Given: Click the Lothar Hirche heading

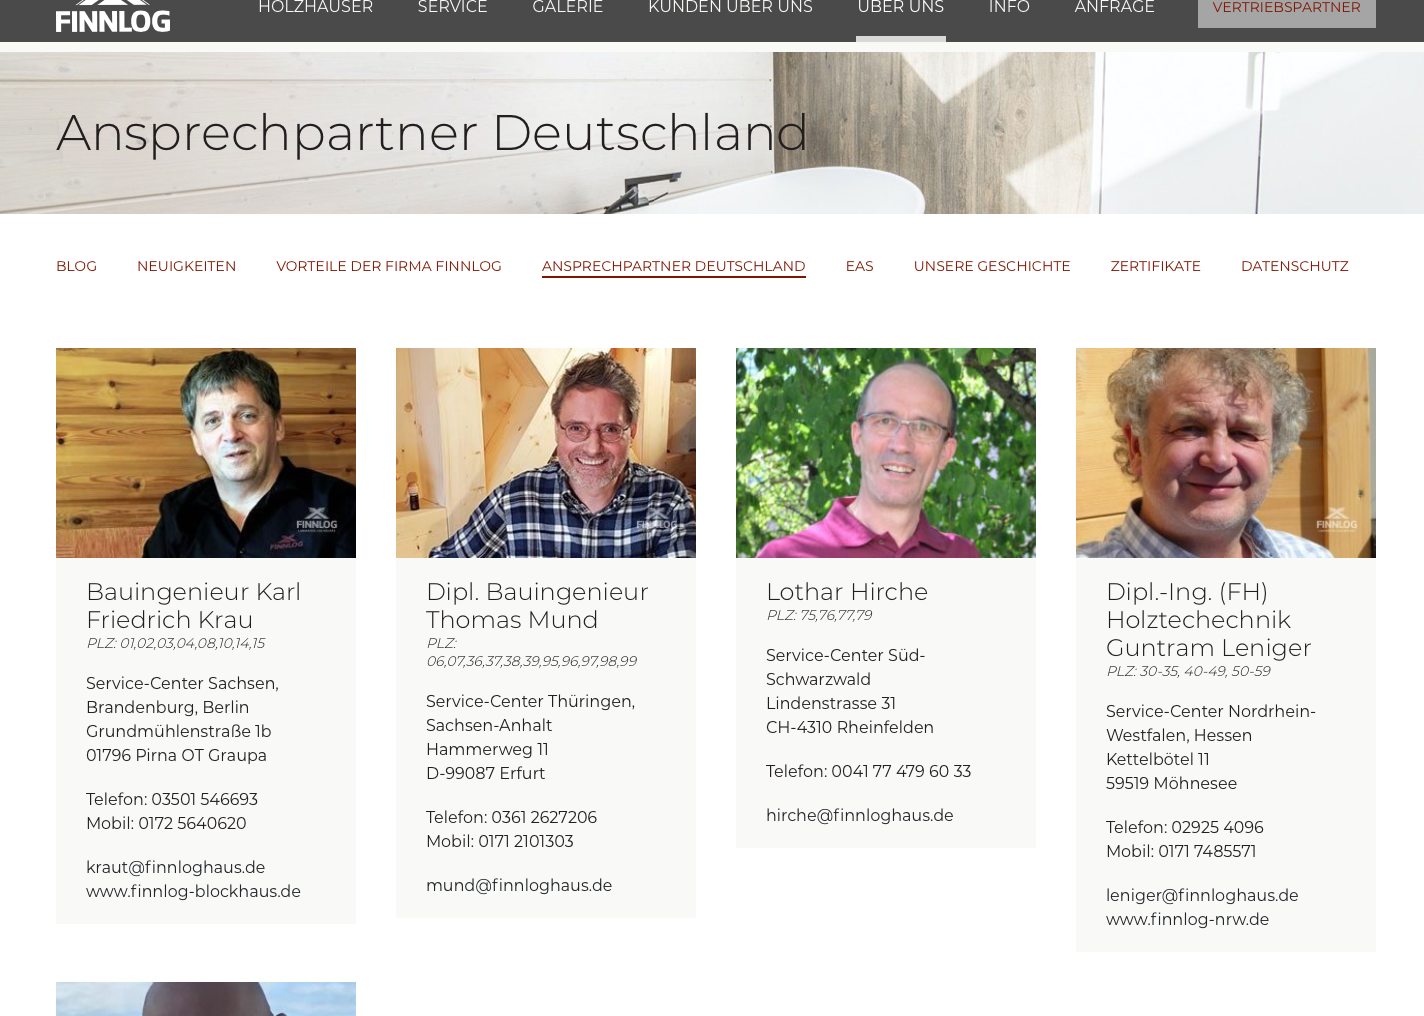Looking at the screenshot, I should 847,591.
